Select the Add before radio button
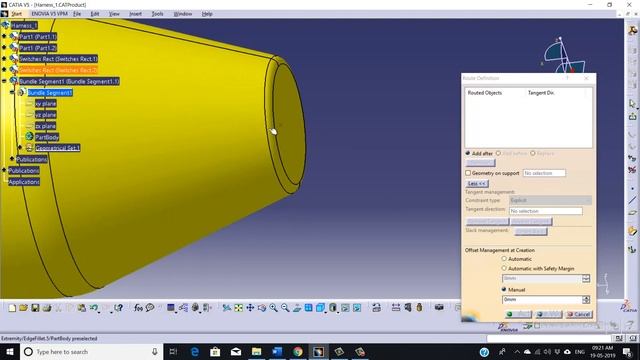Screen dimensions: 640x360 click(498, 153)
